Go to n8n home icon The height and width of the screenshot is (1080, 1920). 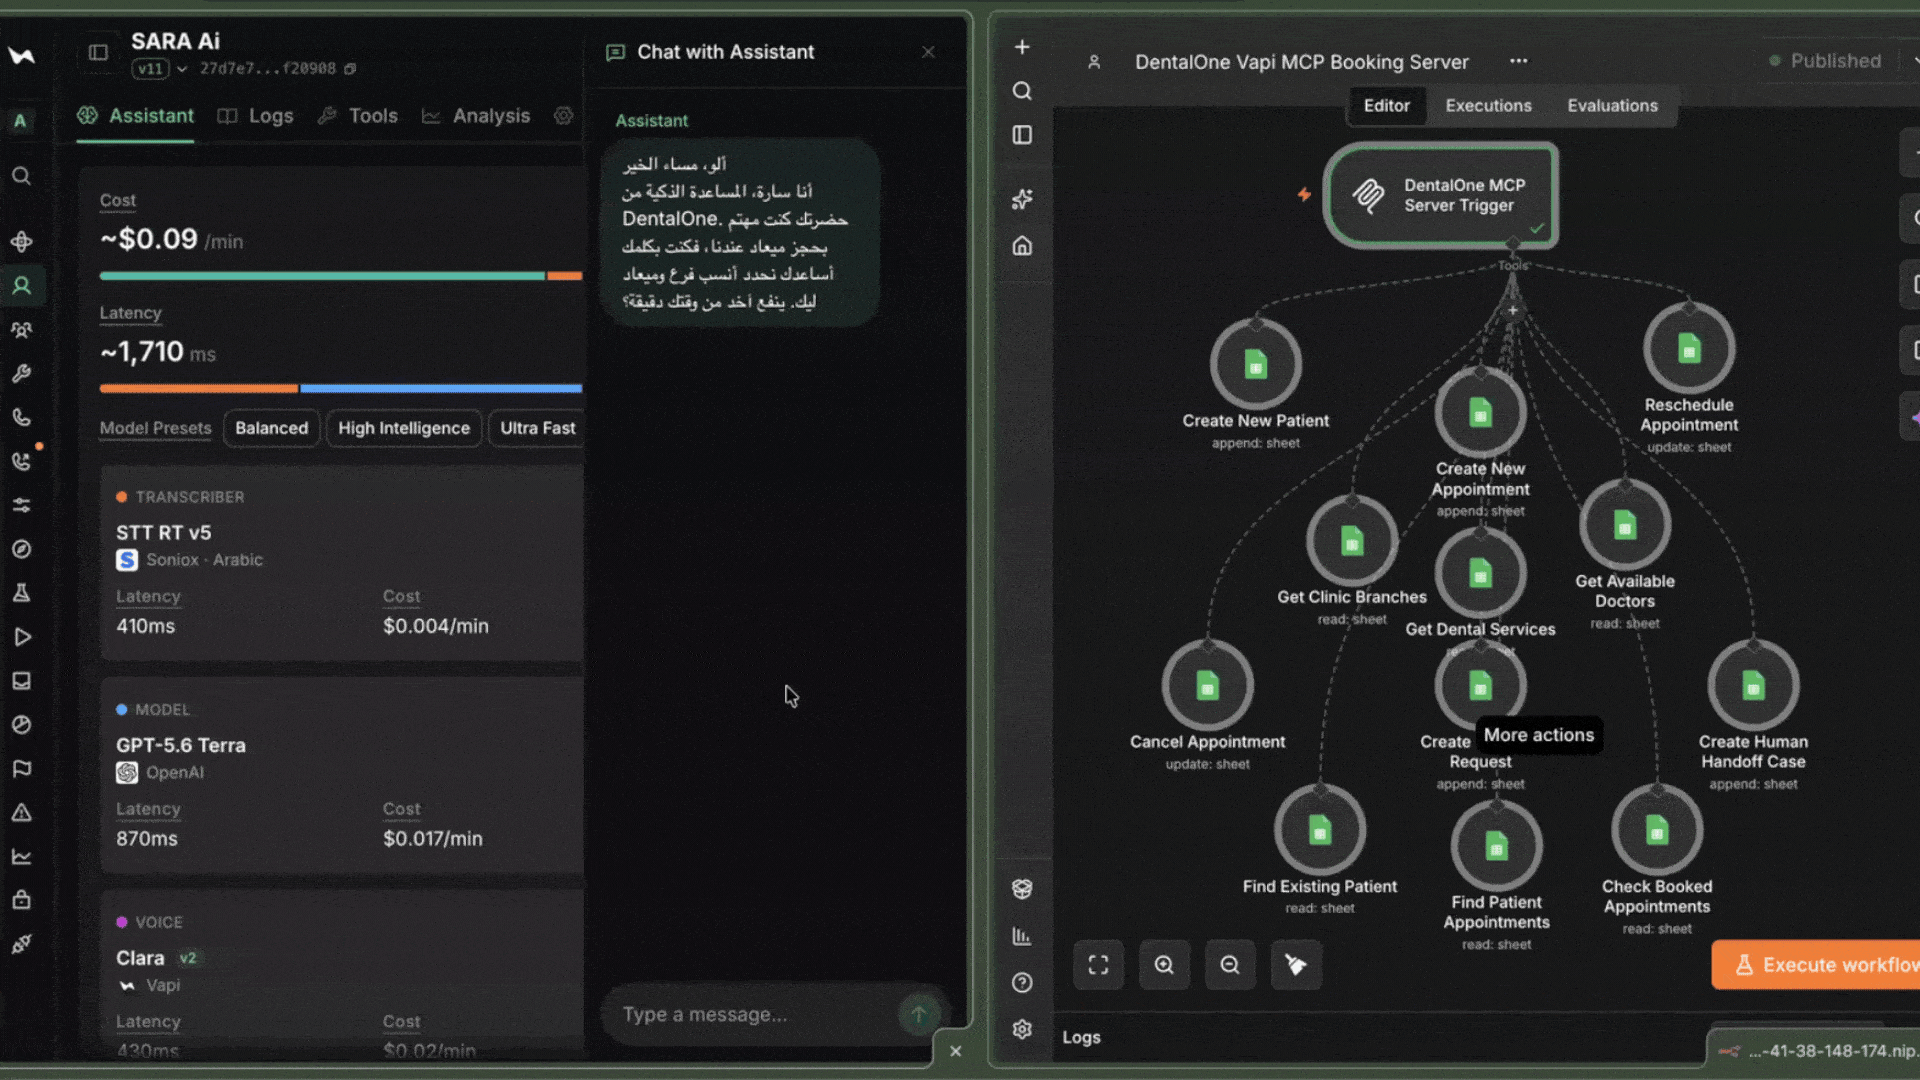pos(1022,246)
